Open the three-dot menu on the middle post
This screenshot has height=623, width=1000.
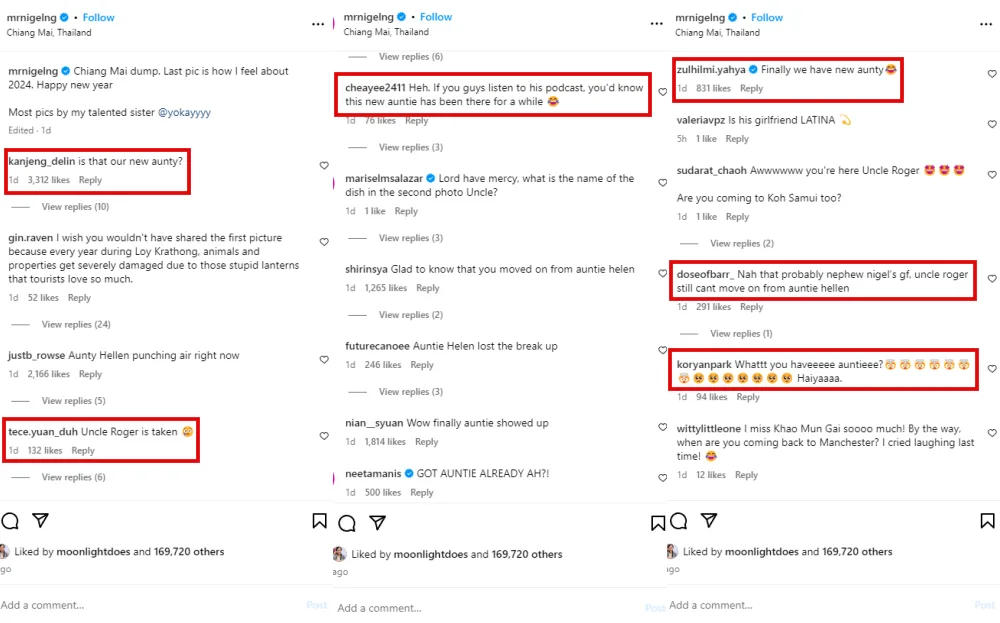coord(654,23)
